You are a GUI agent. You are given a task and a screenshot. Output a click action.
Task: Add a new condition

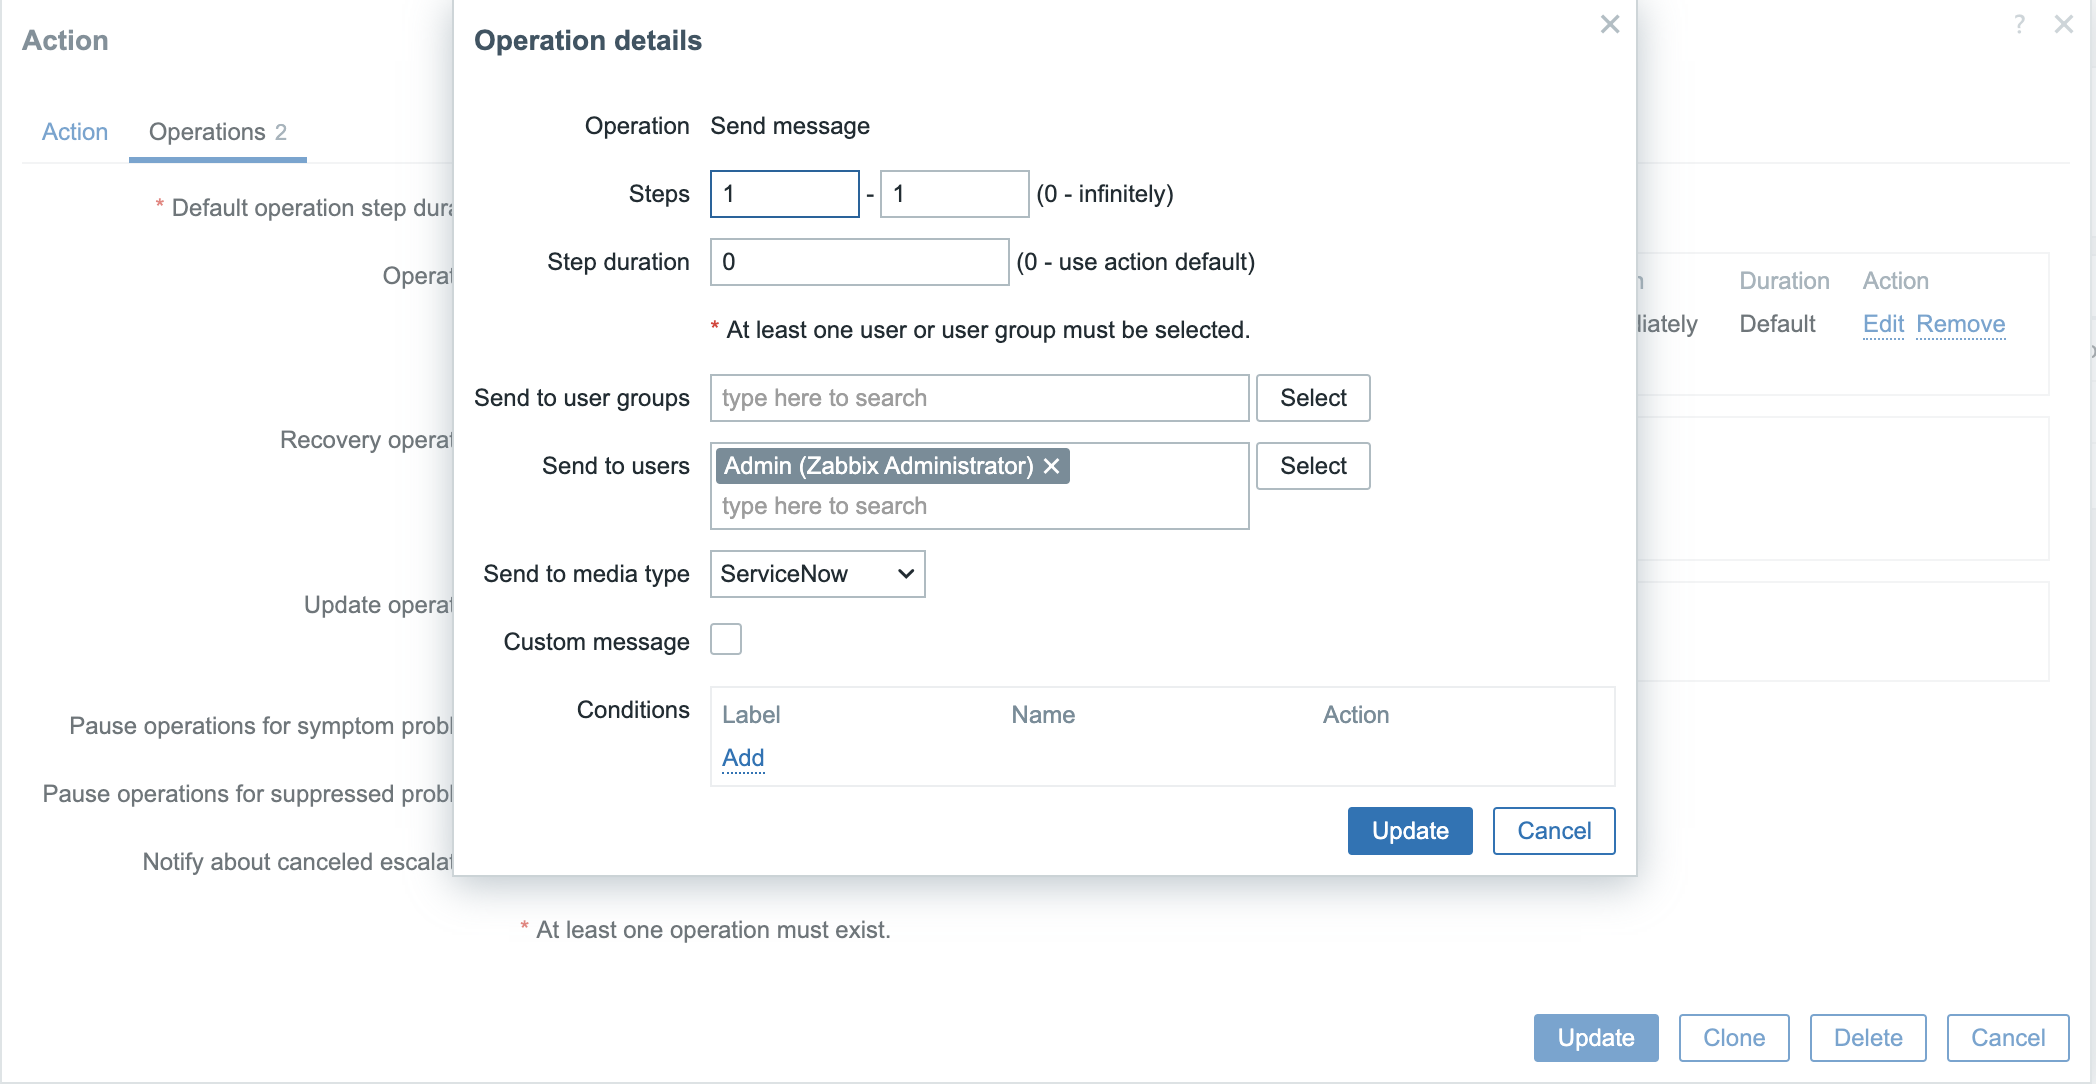(743, 758)
